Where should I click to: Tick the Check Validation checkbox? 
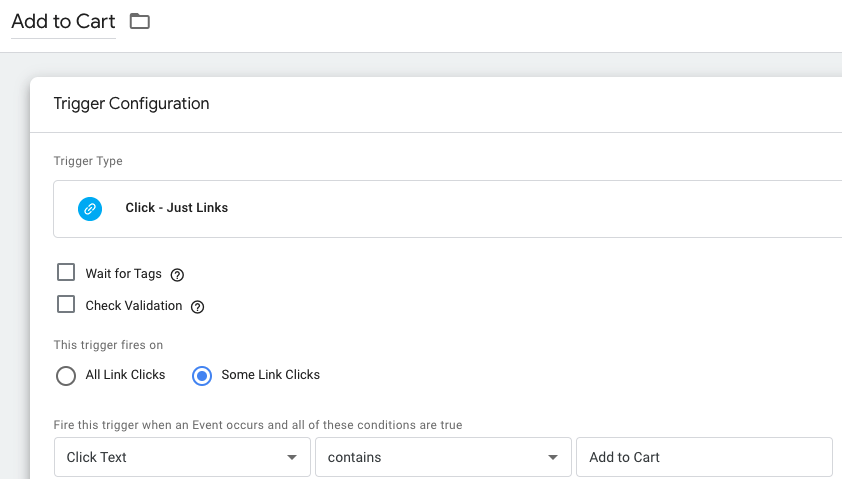[x=66, y=305]
